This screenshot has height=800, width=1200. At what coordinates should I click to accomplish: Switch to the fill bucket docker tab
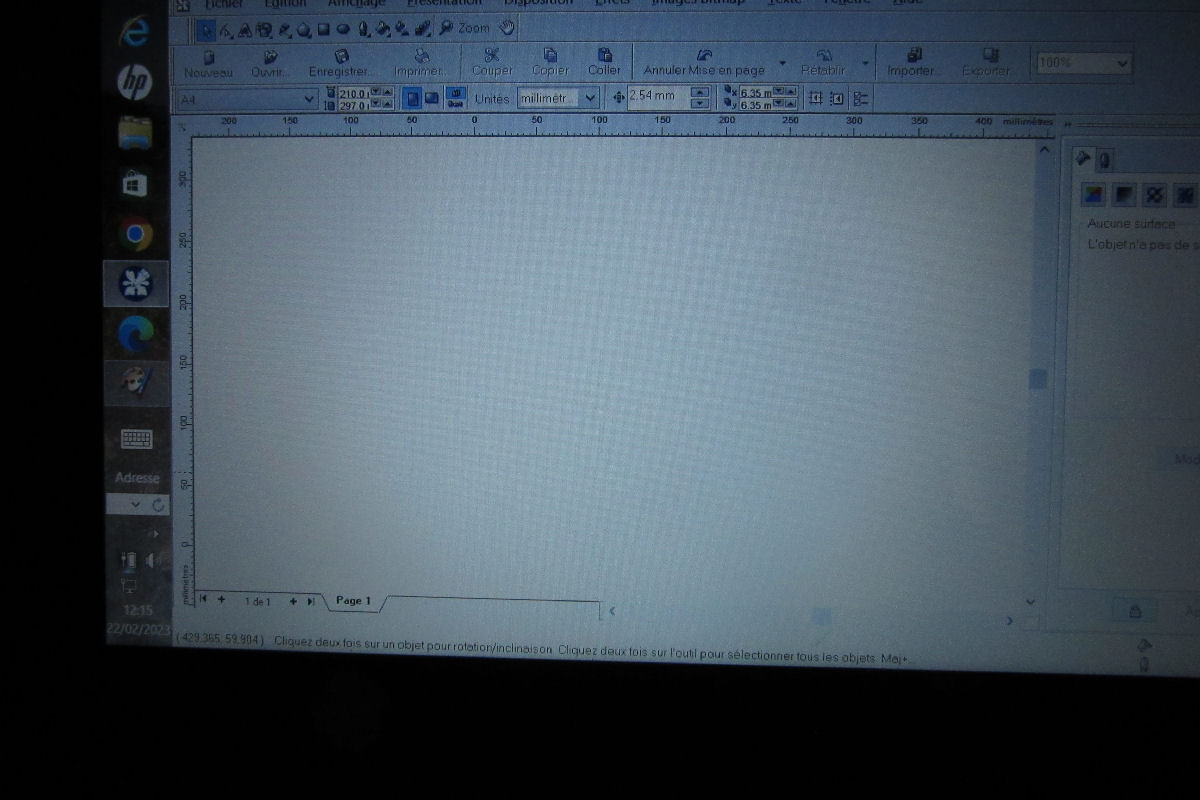click(x=1083, y=158)
